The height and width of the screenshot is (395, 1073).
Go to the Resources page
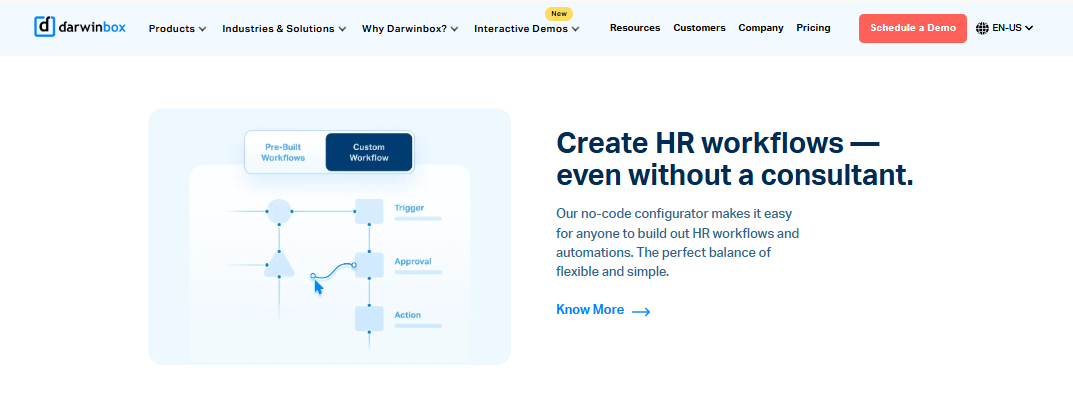635,28
